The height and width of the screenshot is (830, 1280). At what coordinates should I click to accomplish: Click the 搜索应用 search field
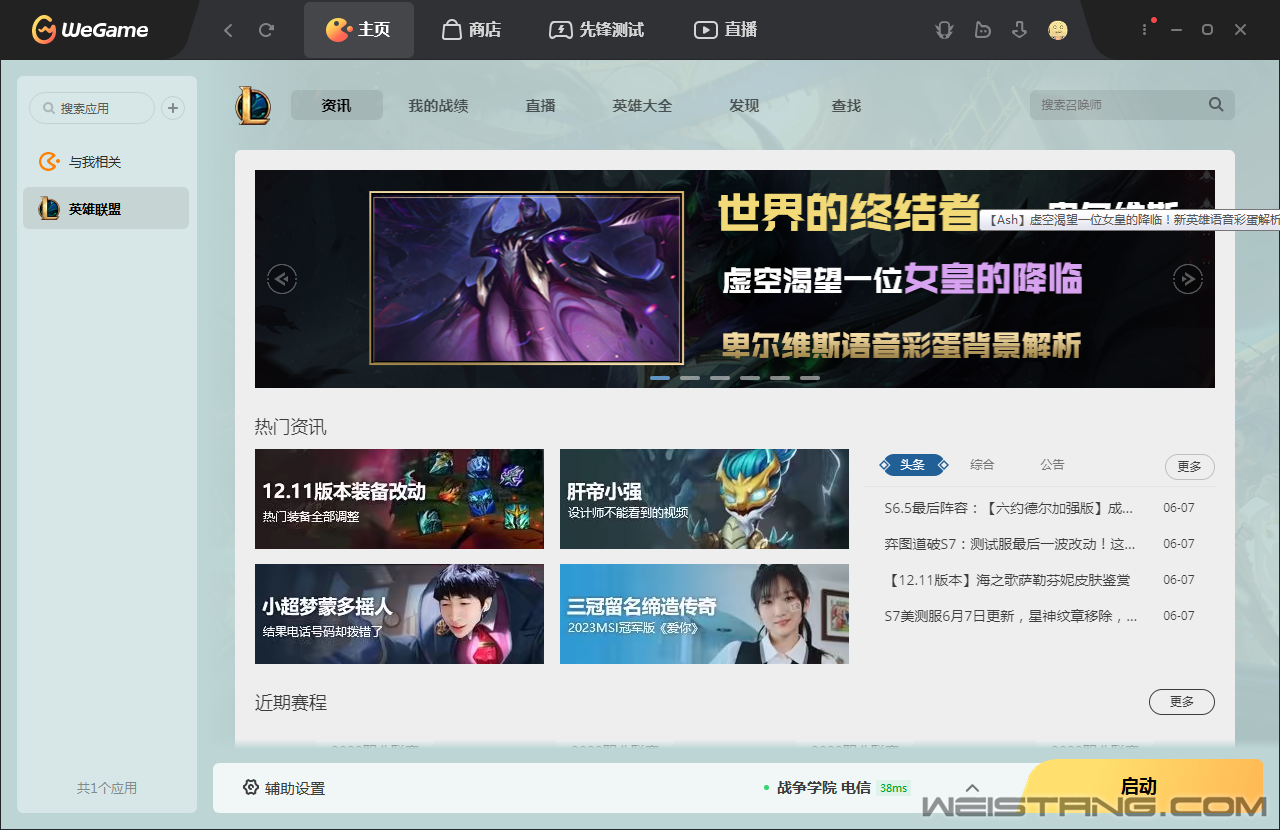92,108
